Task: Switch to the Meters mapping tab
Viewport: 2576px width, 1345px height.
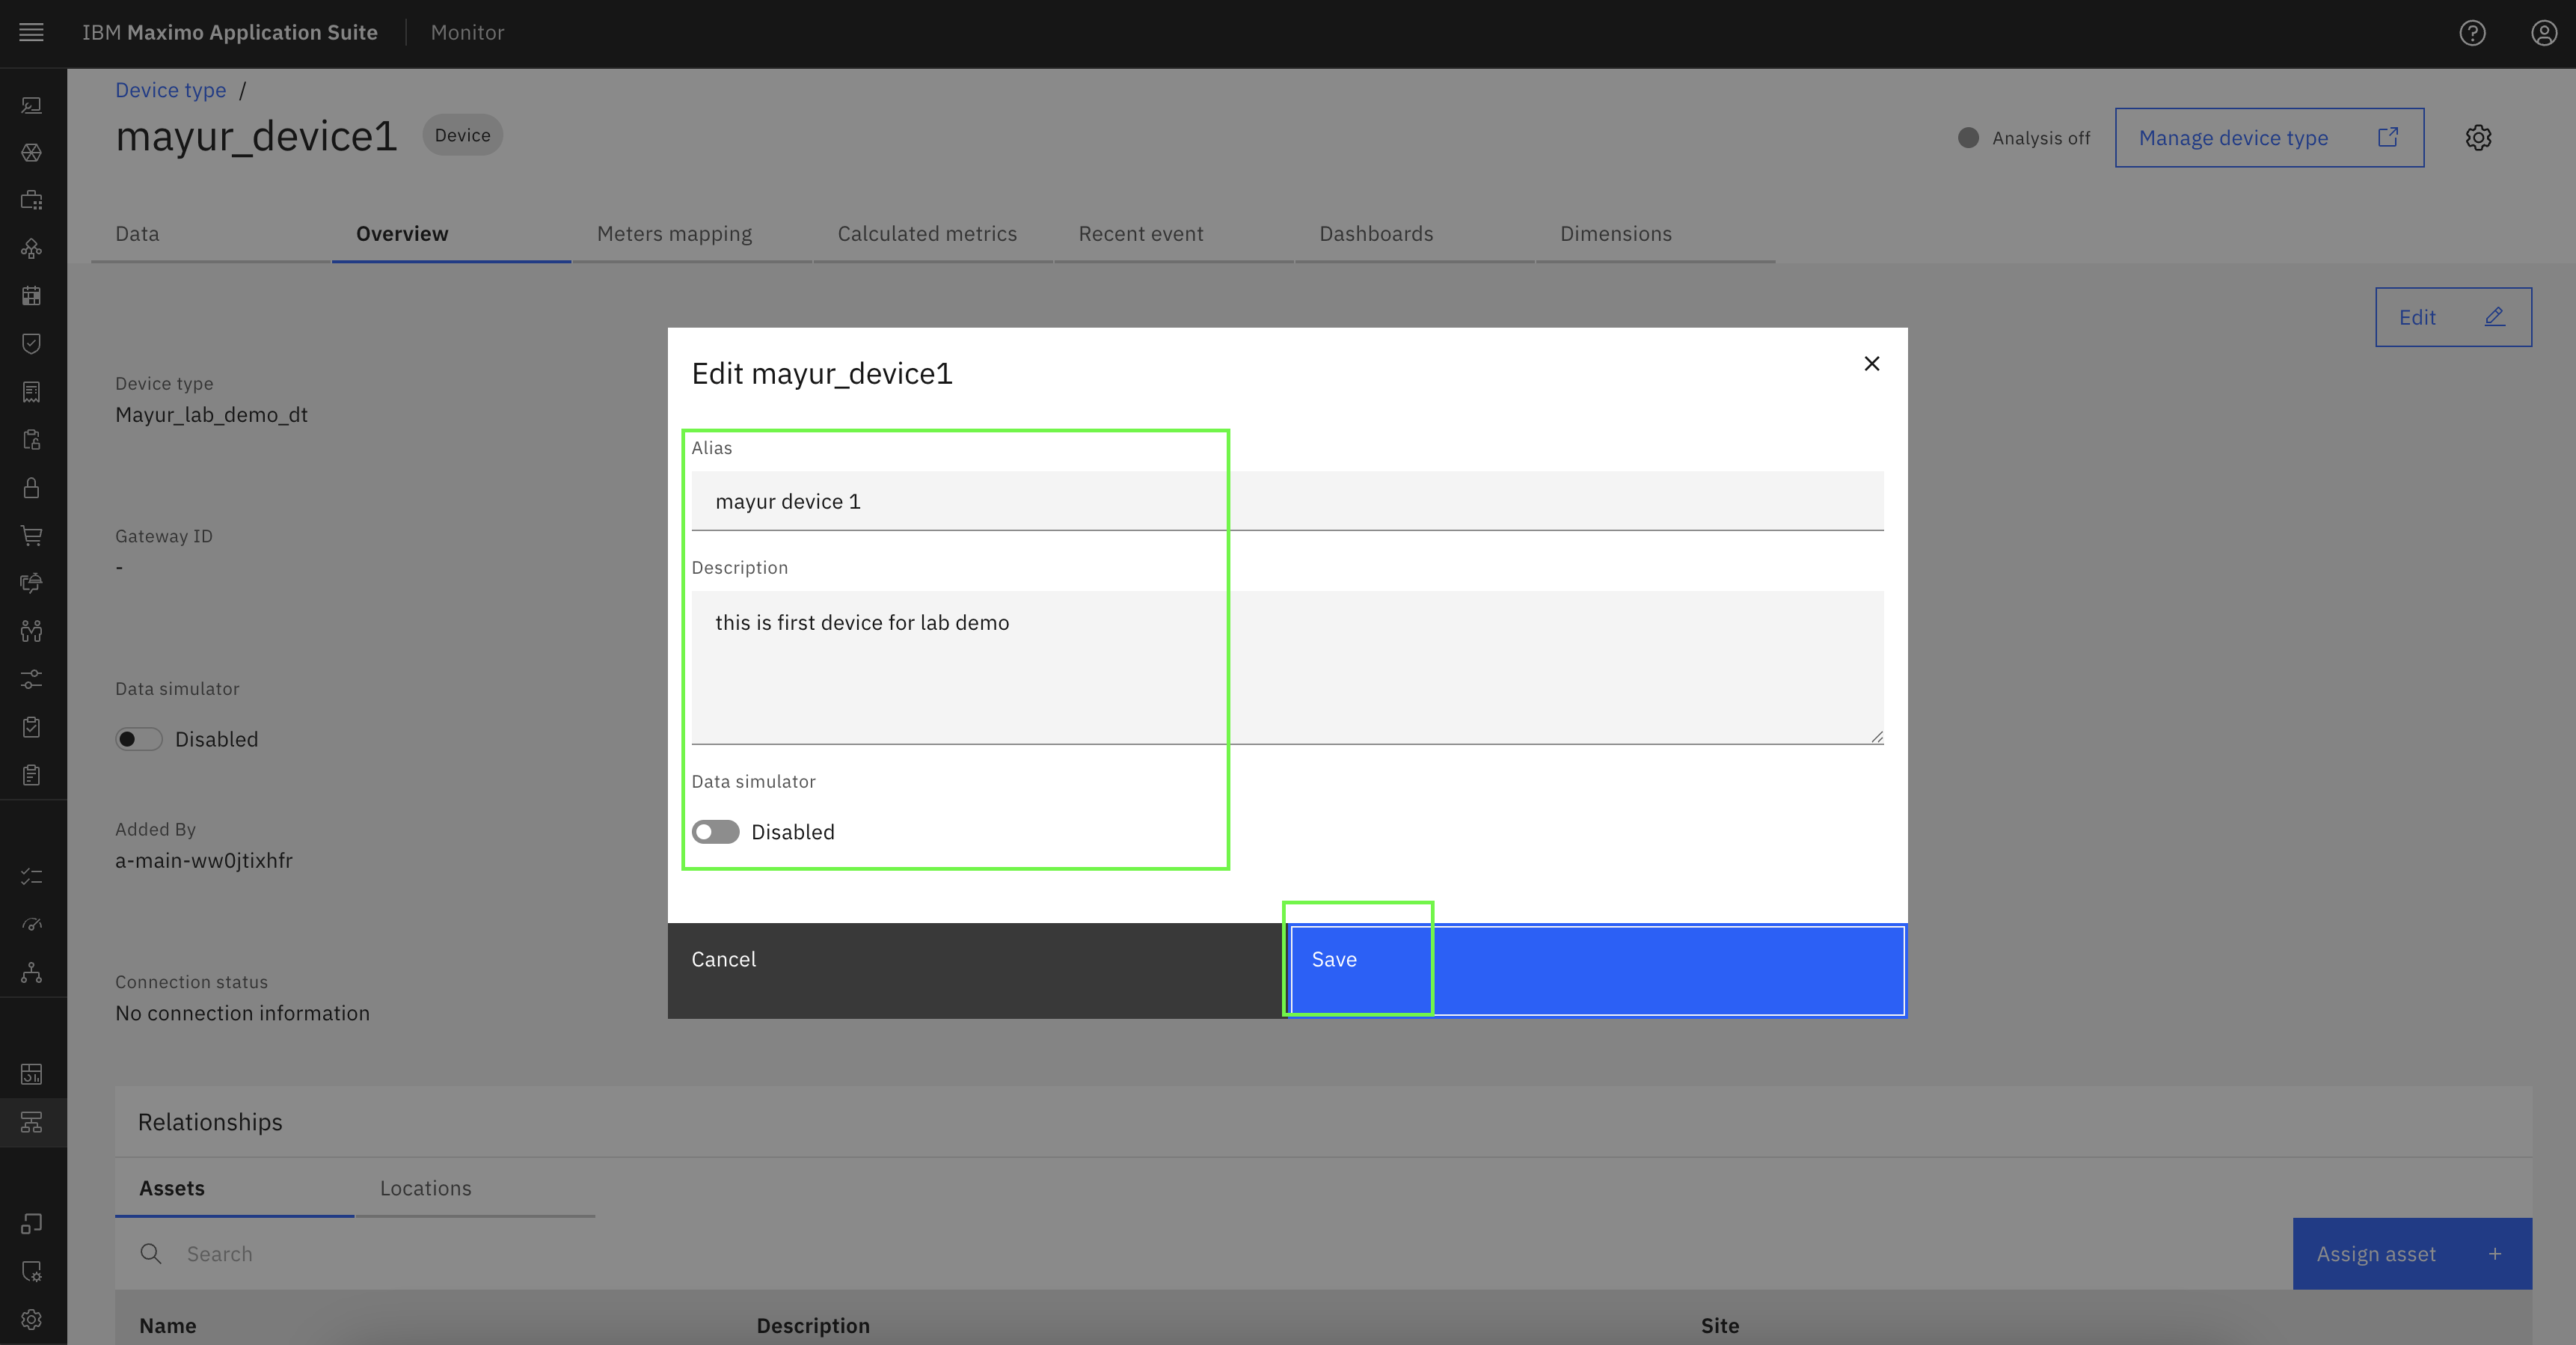Action: click(692, 234)
